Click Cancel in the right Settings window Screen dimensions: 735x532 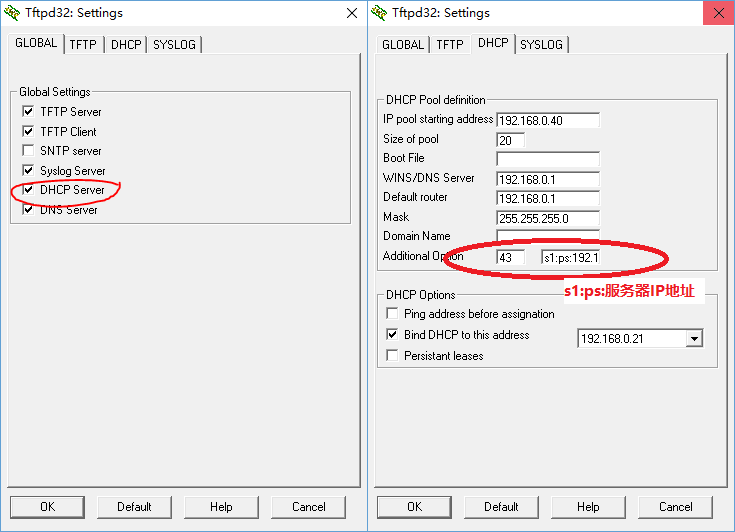tap(675, 507)
